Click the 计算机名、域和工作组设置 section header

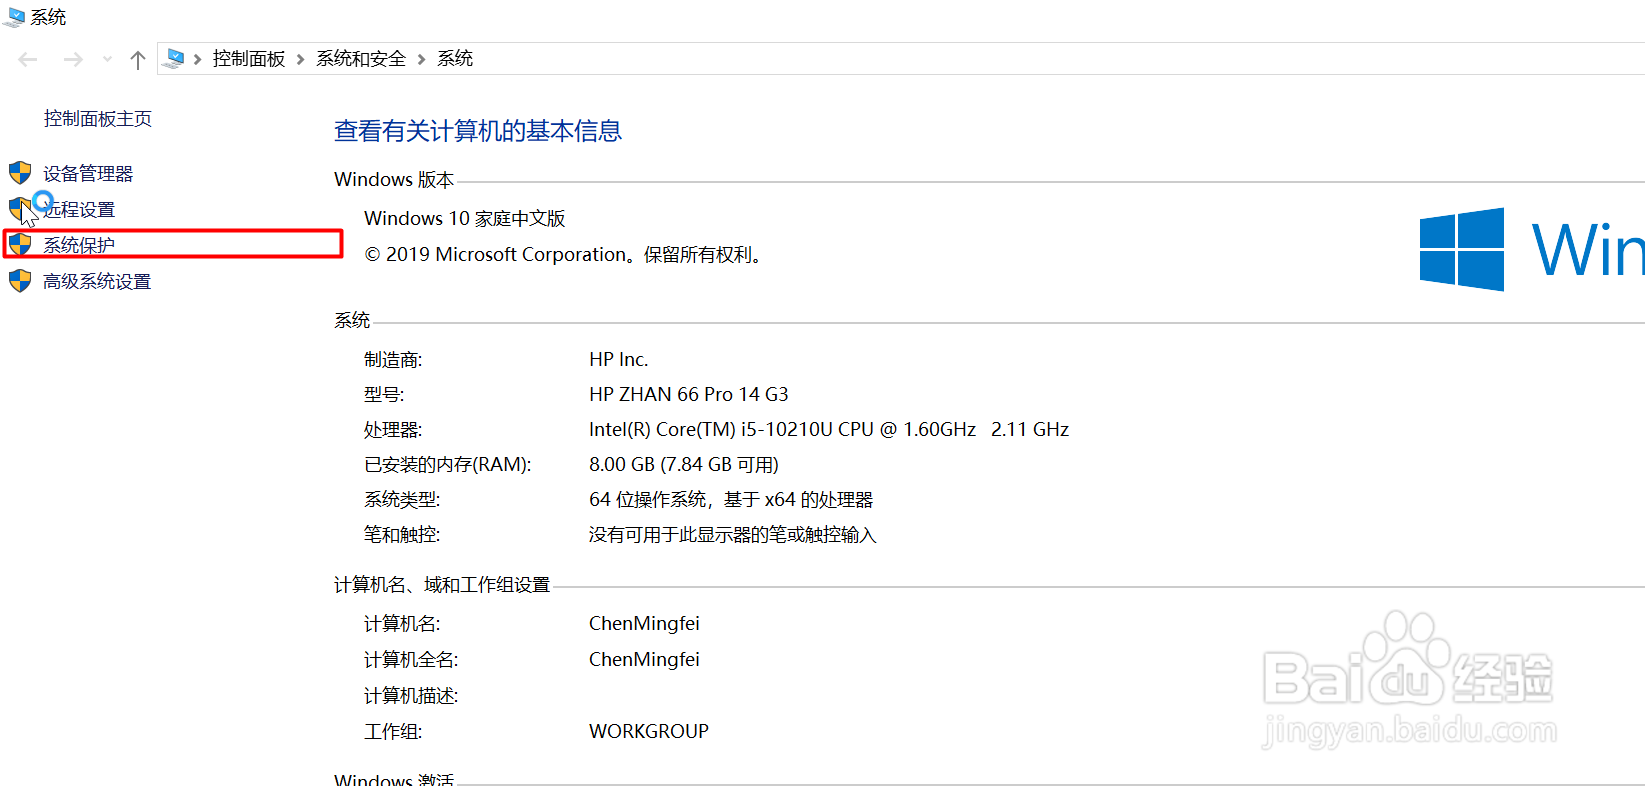442,585
